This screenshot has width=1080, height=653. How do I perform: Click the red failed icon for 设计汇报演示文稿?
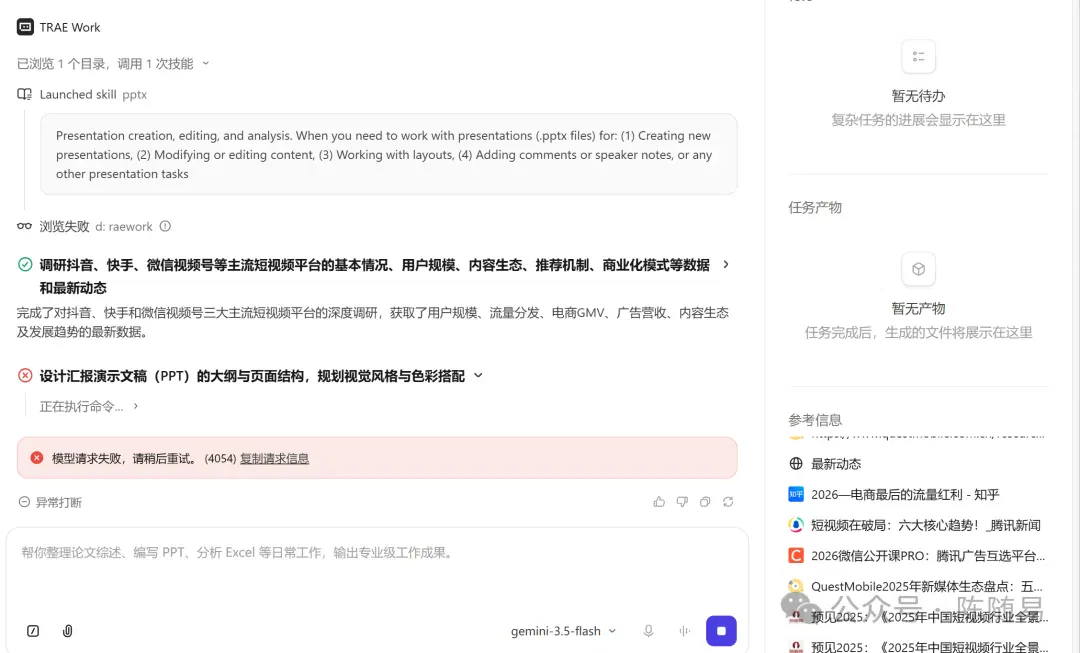pyautogui.click(x=25, y=375)
